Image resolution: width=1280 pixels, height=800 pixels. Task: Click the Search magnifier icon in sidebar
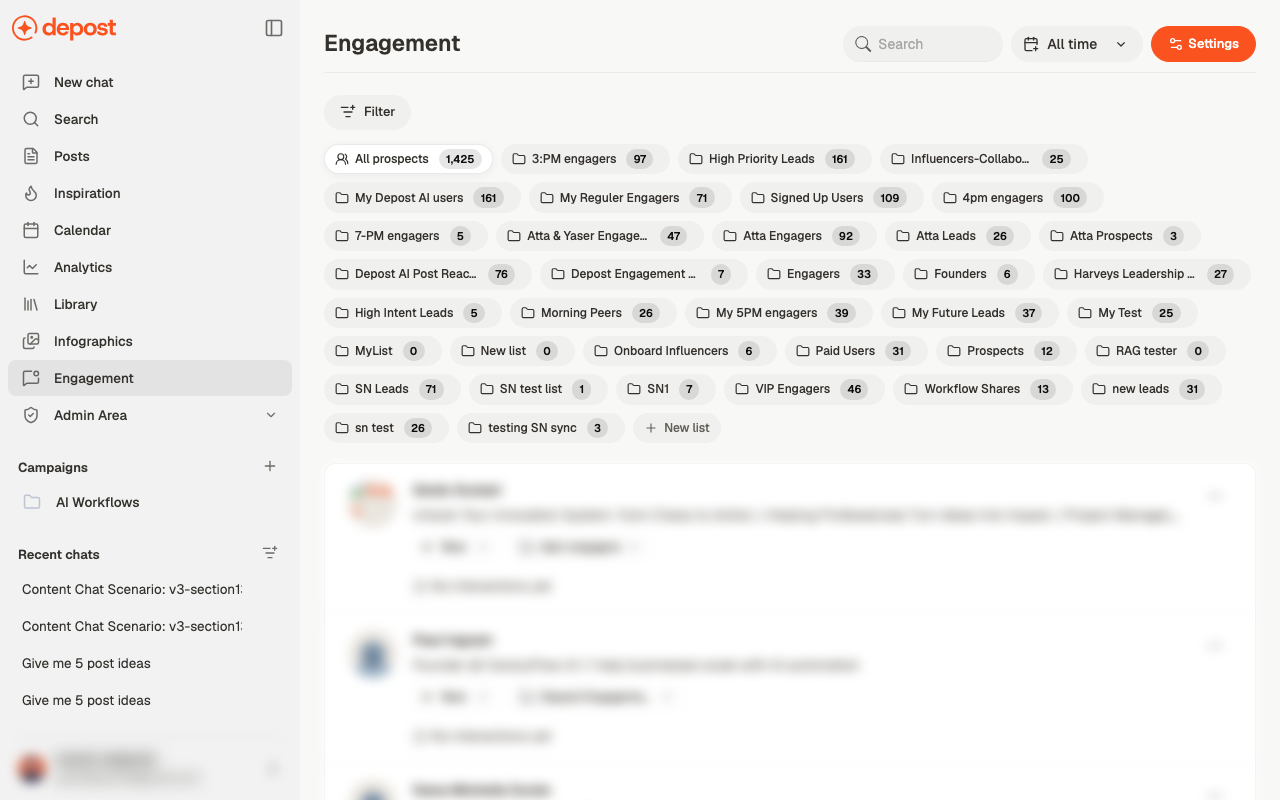(31, 119)
